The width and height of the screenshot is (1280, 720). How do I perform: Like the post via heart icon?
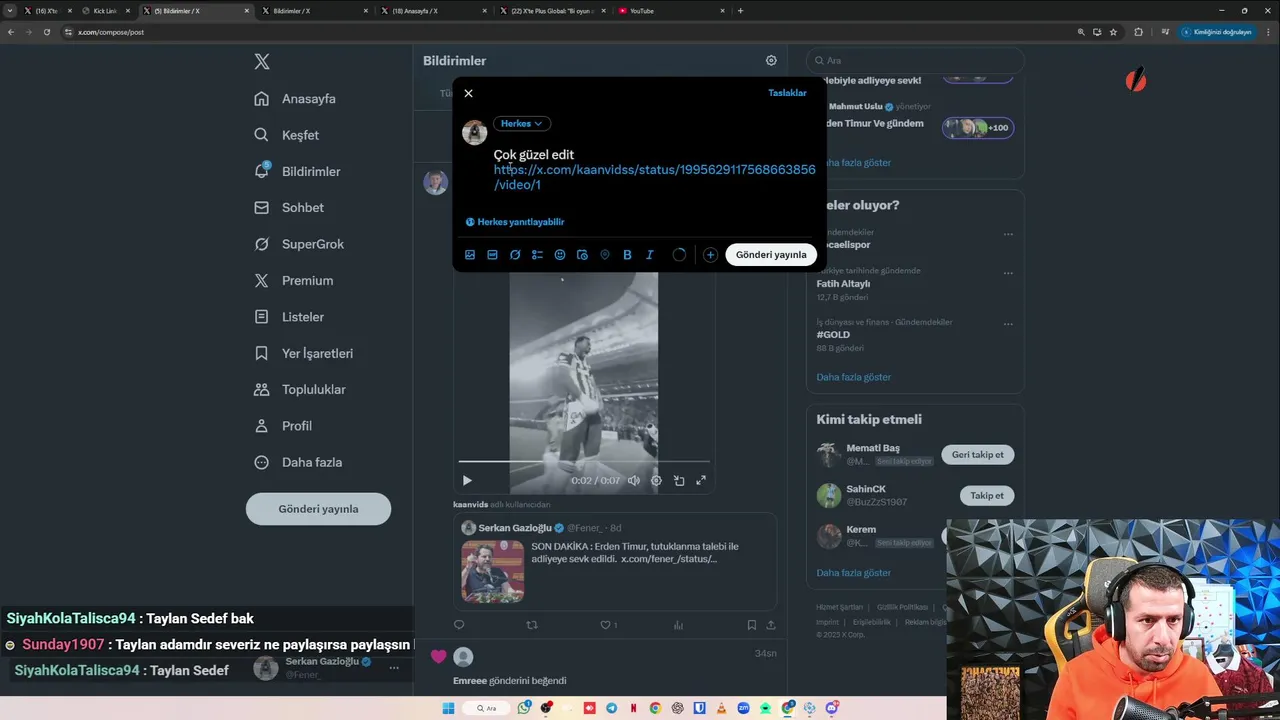(605, 625)
